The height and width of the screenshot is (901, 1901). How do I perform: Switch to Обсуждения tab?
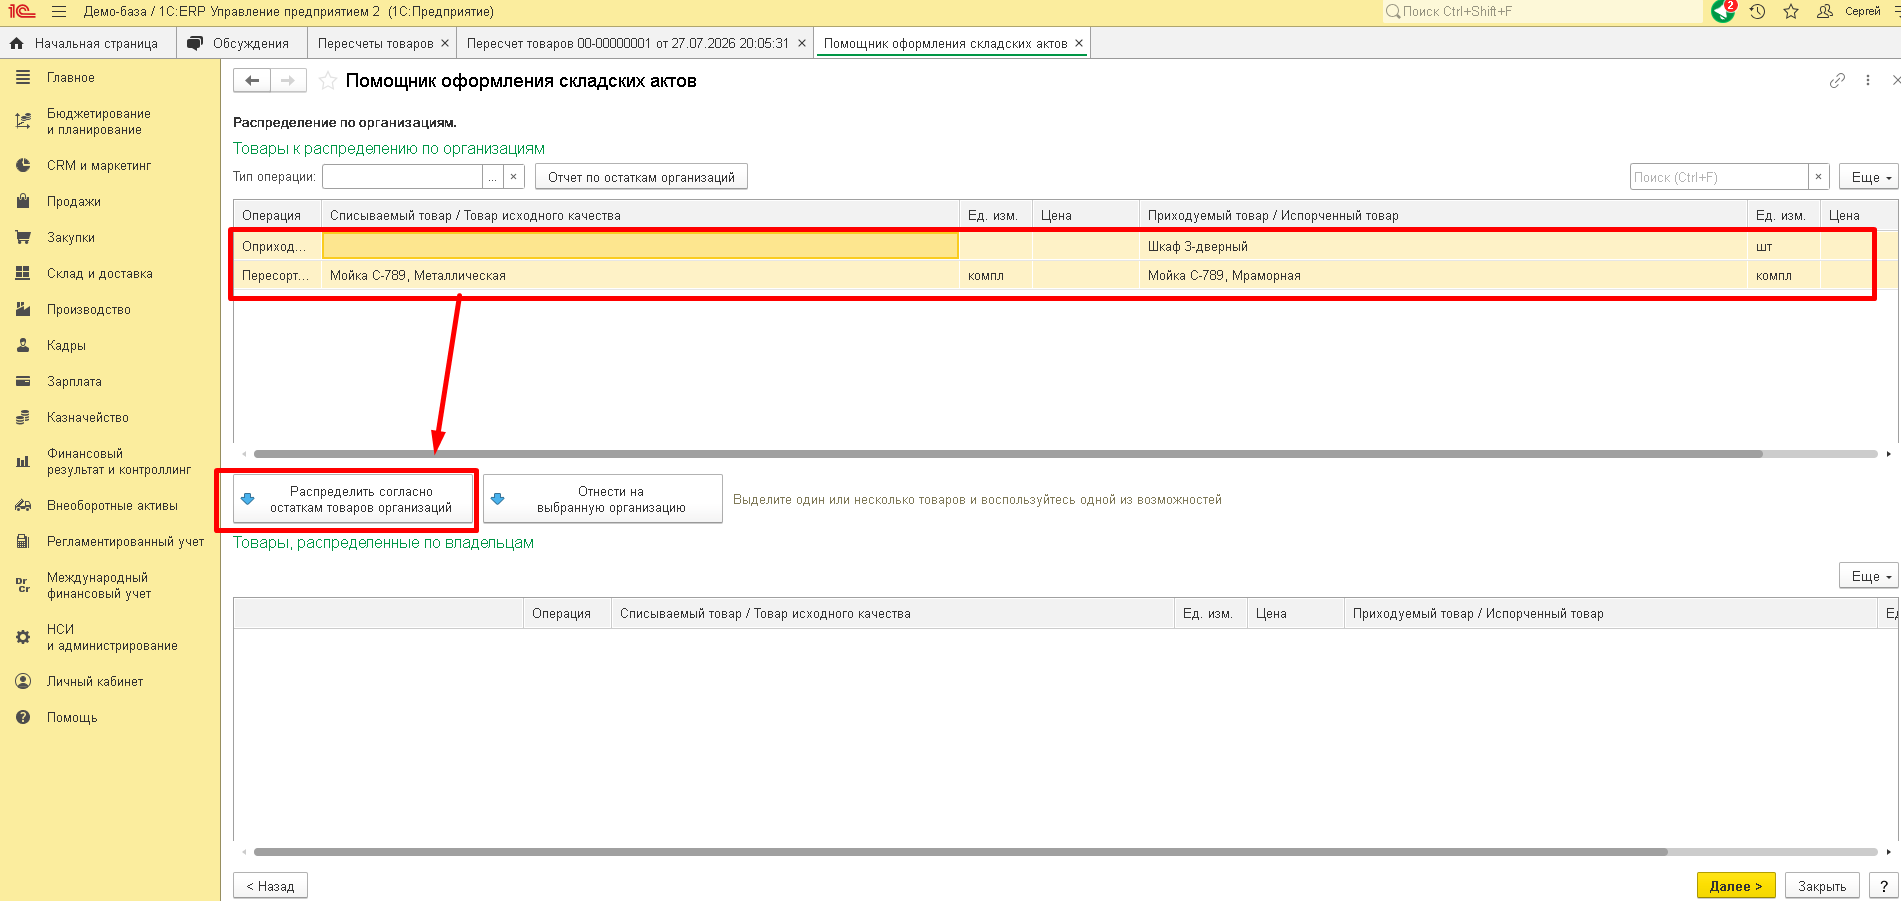[x=241, y=43]
